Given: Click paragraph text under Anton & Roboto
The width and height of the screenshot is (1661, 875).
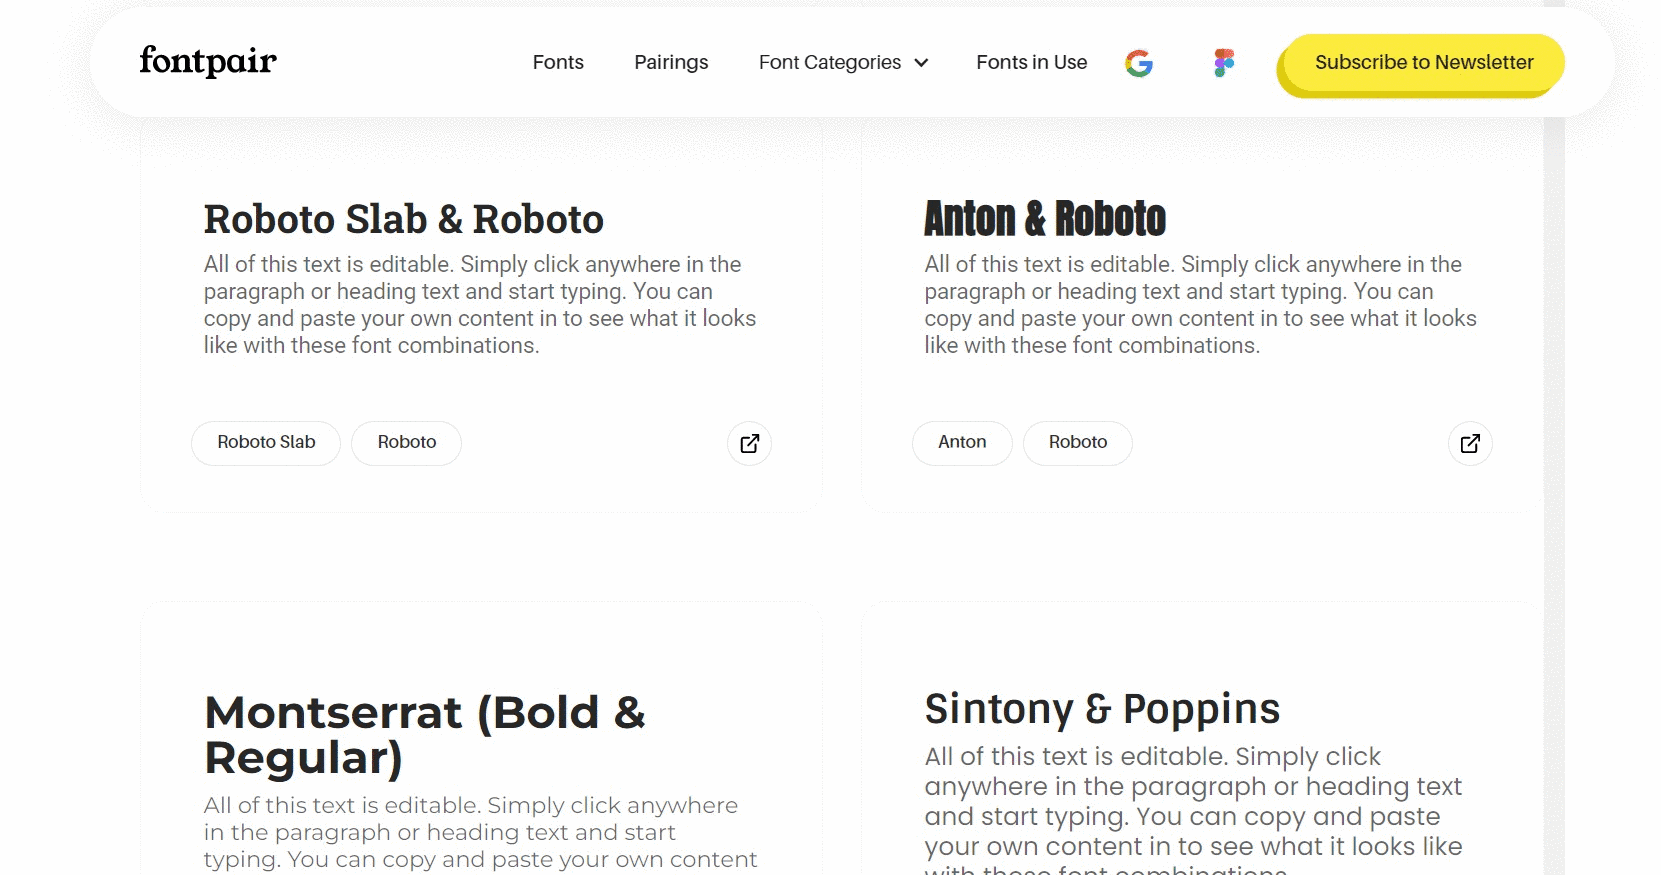Looking at the screenshot, I should pyautogui.click(x=1200, y=305).
